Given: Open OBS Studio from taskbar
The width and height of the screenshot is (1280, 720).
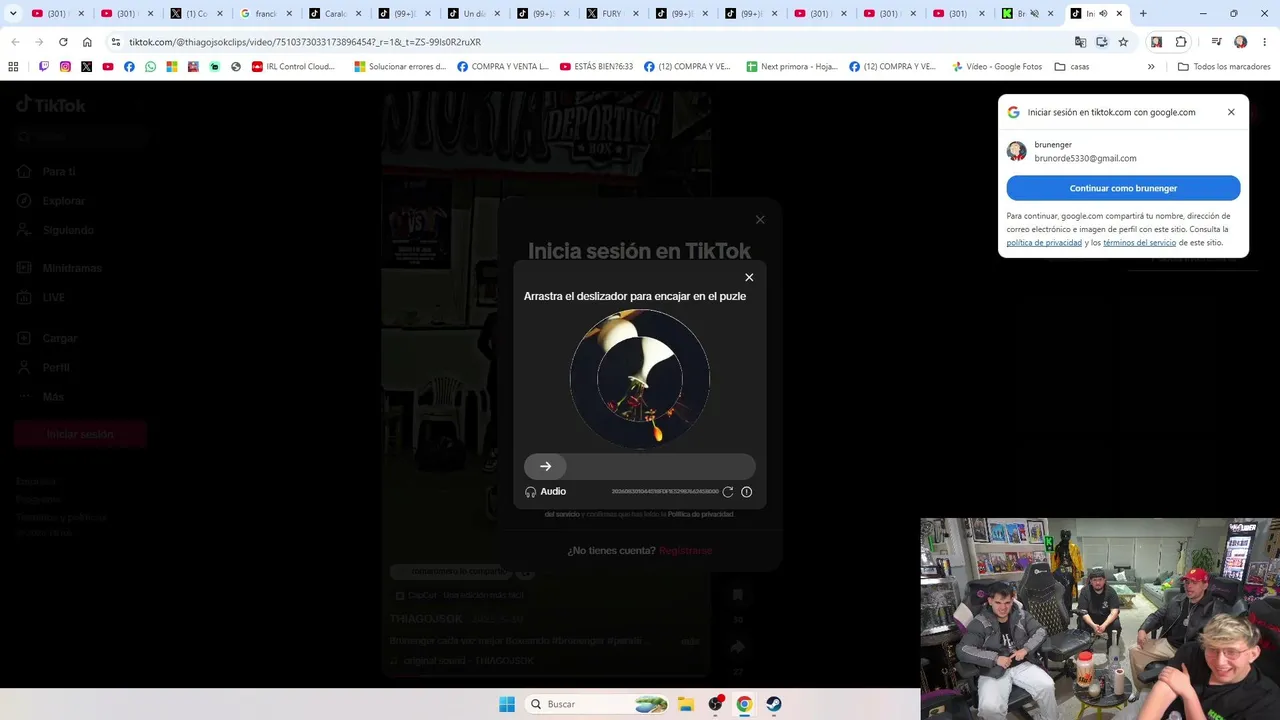Looking at the screenshot, I should point(715,704).
